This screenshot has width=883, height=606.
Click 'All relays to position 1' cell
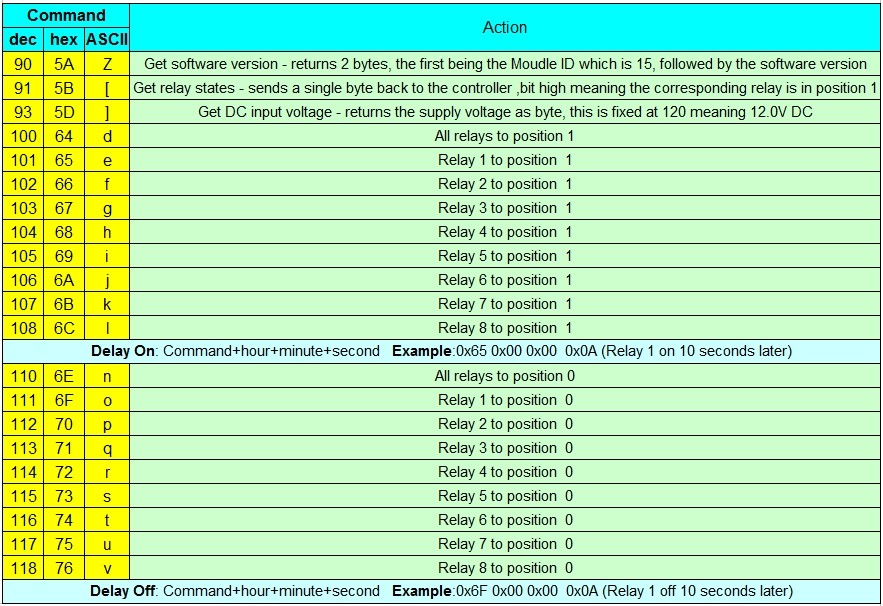(x=505, y=136)
